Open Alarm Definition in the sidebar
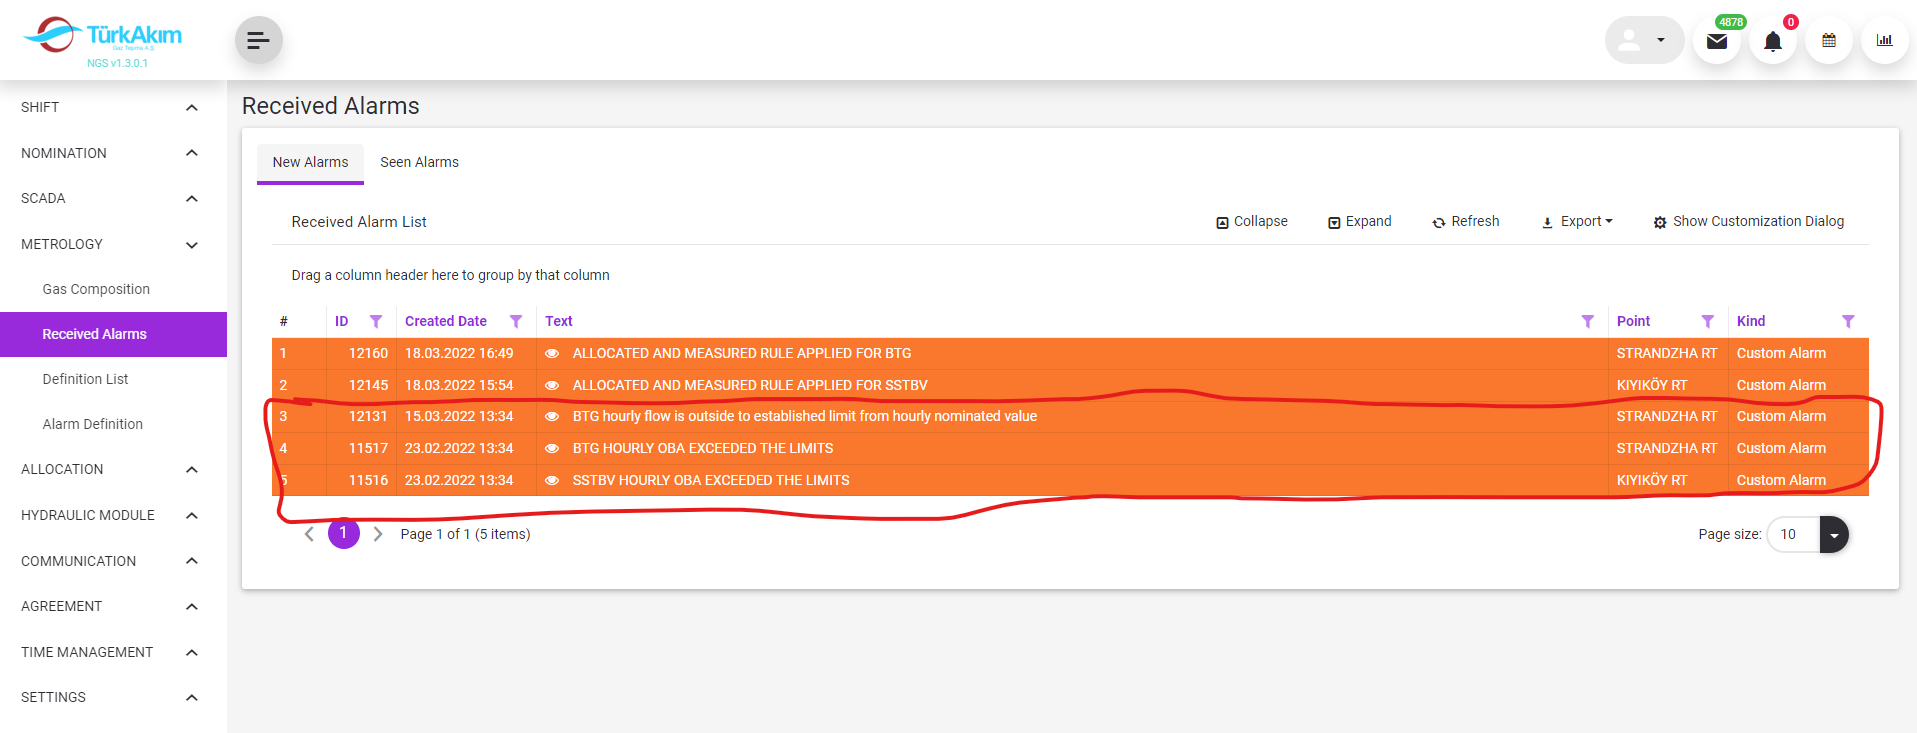 93,424
